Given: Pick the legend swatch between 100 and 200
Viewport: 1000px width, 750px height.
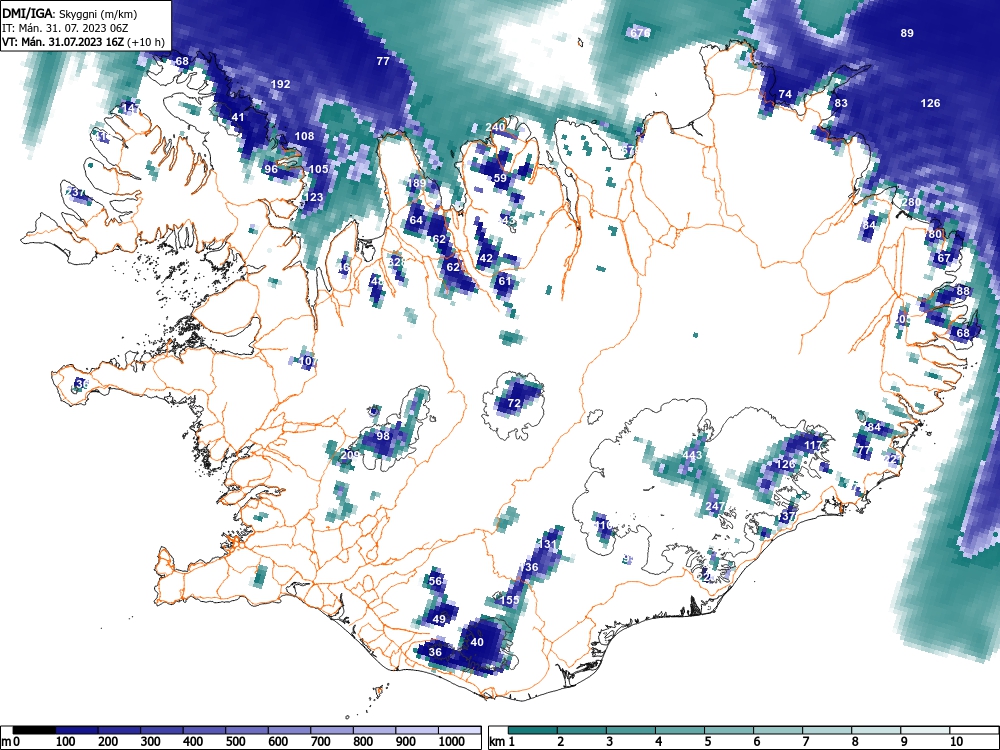Looking at the screenshot, I should point(77,730).
